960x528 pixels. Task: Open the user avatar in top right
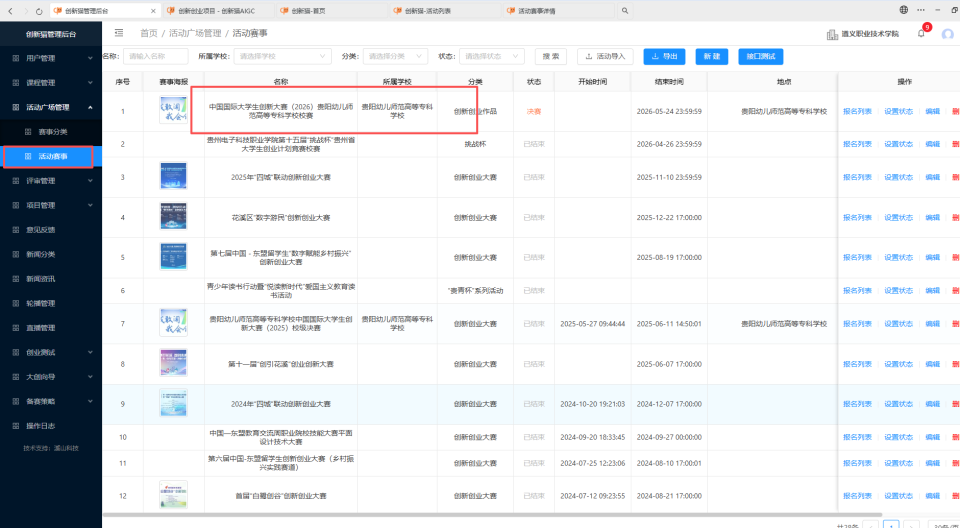(948, 34)
